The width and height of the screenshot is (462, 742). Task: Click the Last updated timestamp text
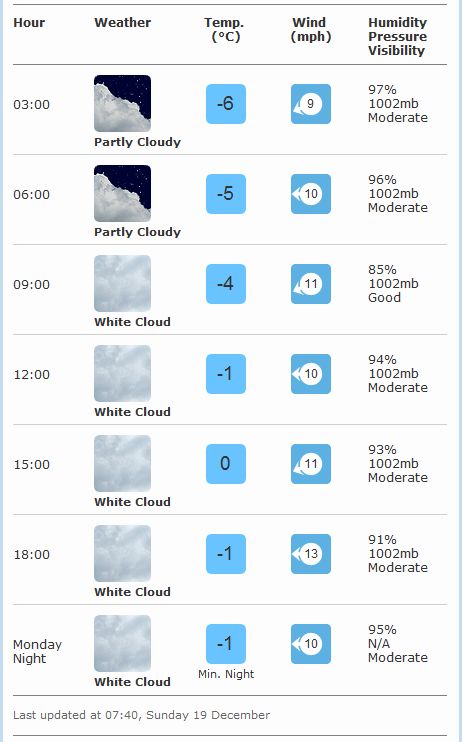(x=142, y=715)
